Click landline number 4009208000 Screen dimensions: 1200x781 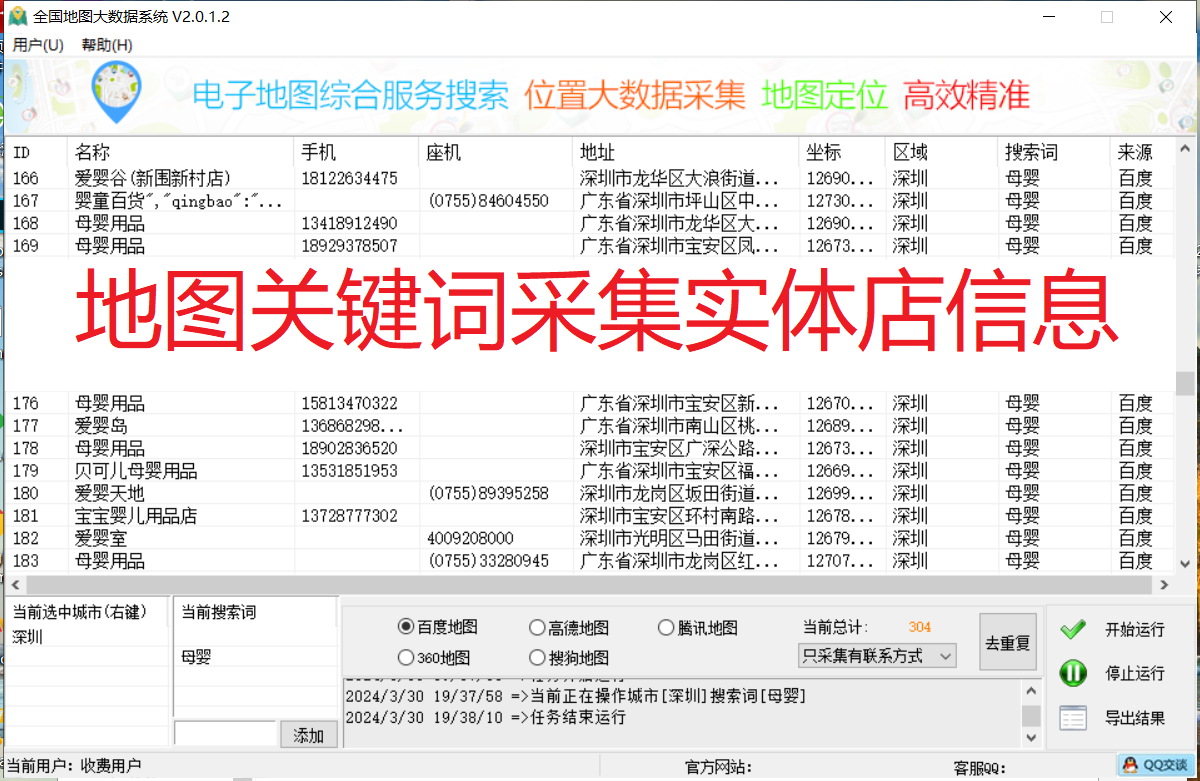[470, 538]
